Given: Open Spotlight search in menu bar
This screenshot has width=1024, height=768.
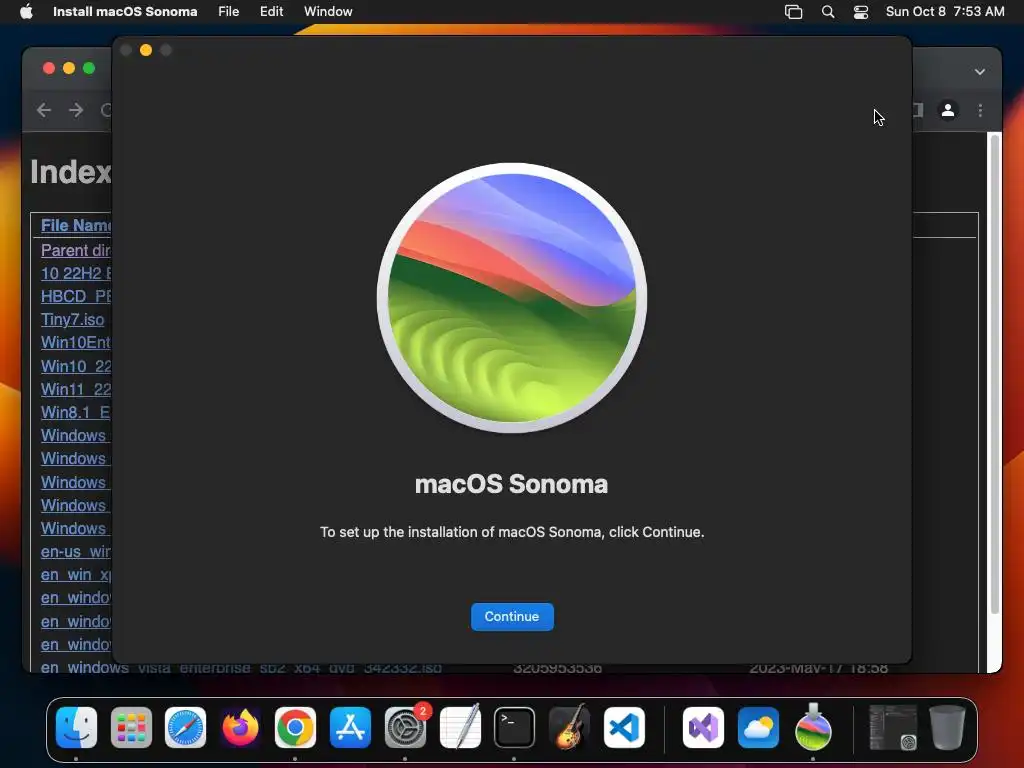Looking at the screenshot, I should coord(827,11).
